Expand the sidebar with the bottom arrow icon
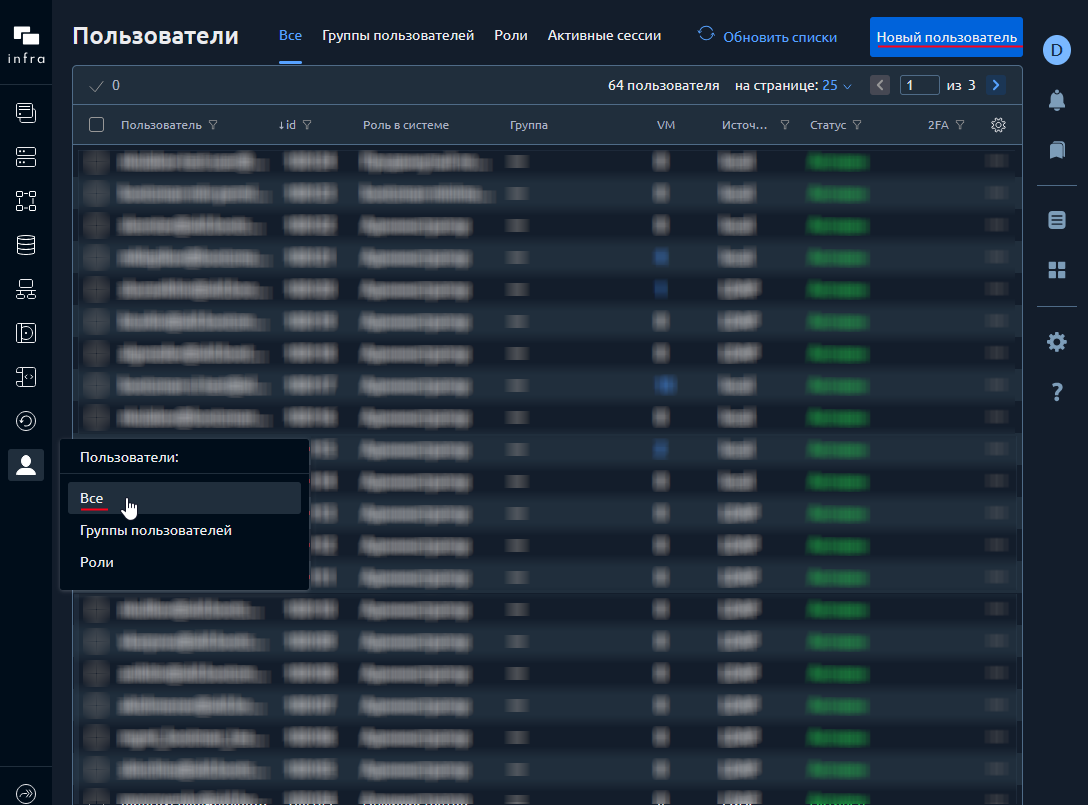The image size is (1088, 805). point(26,793)
